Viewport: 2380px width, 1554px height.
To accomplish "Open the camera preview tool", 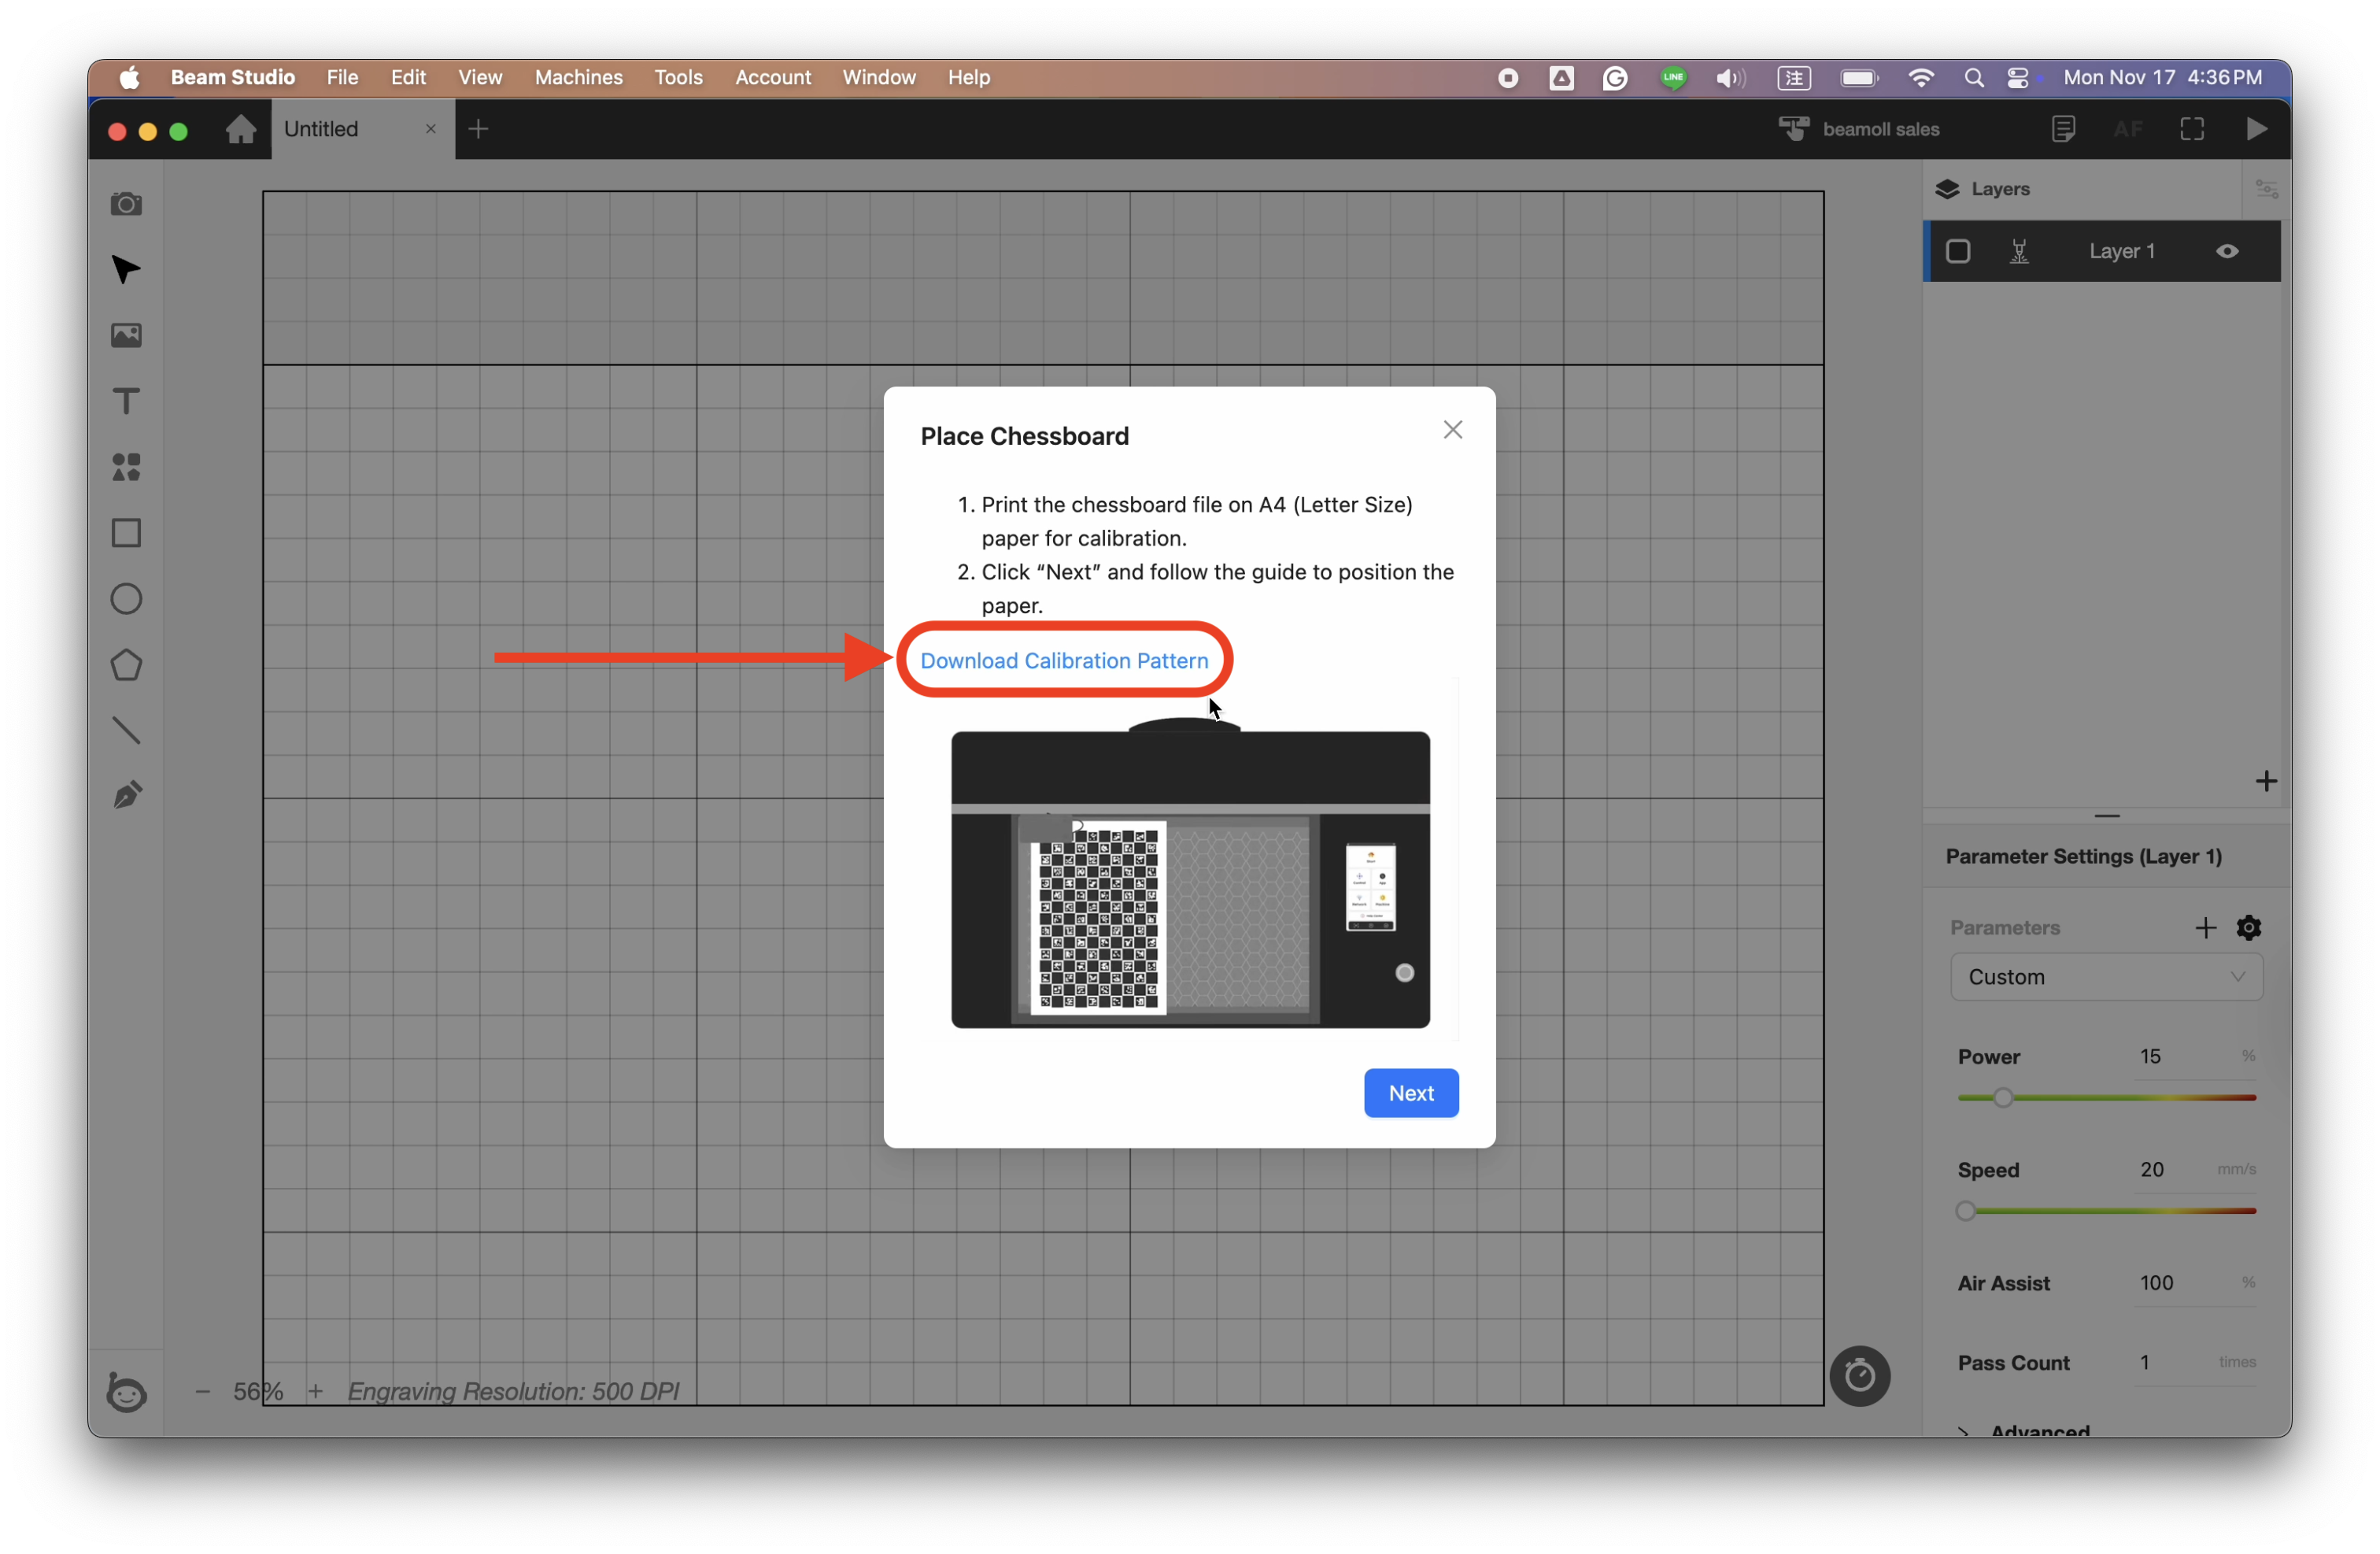I will click(x=126, y=204).
